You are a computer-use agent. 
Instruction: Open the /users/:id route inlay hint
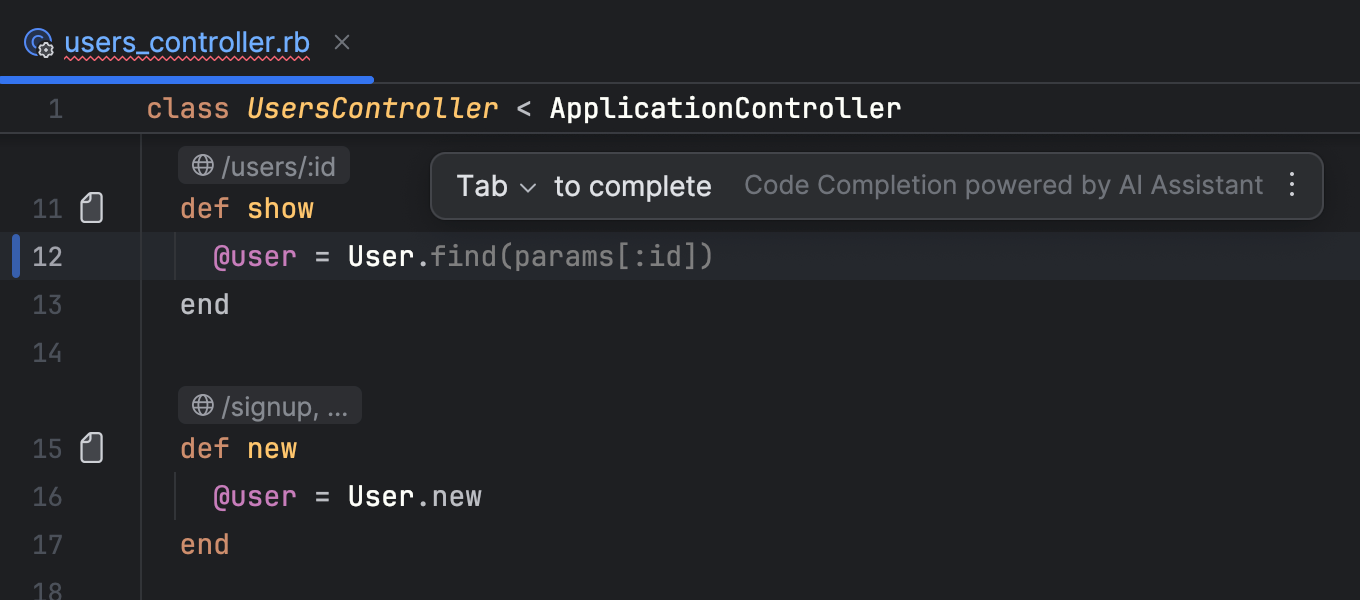[264, 165]
